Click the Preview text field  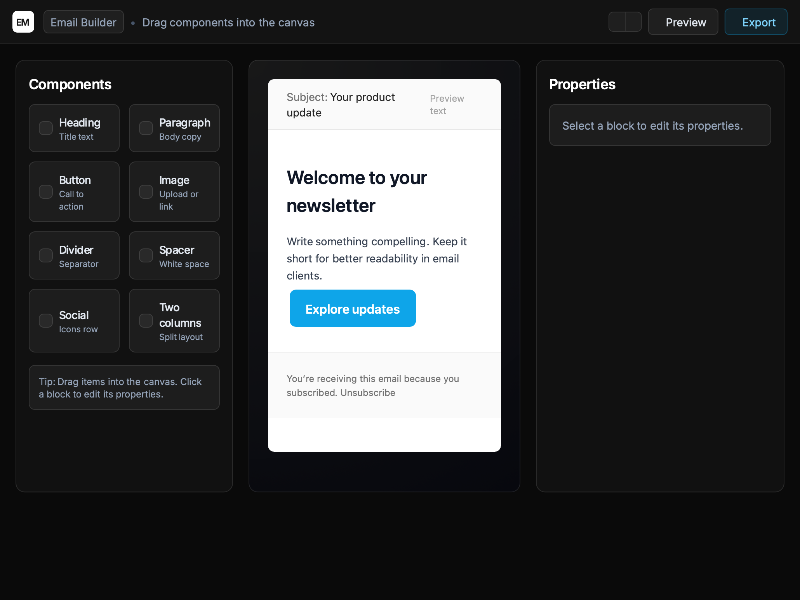(448, 104)
